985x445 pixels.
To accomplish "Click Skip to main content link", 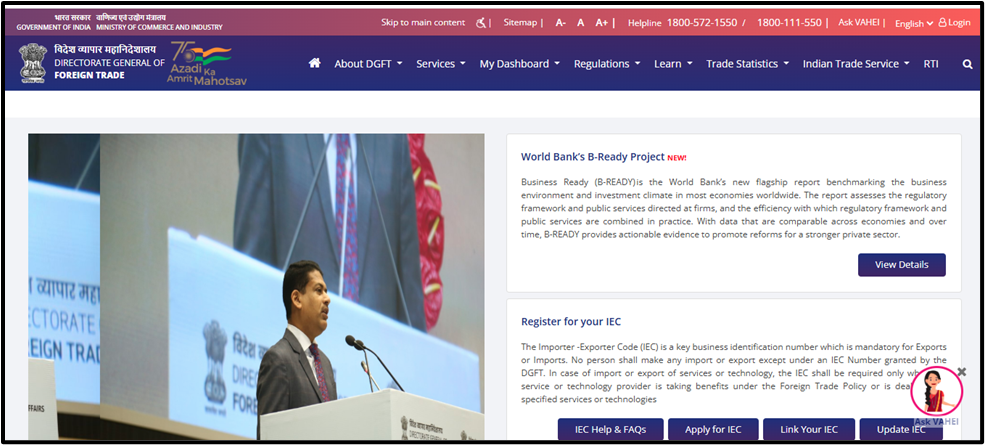I will pyautogui.click(x=423, y=23).
